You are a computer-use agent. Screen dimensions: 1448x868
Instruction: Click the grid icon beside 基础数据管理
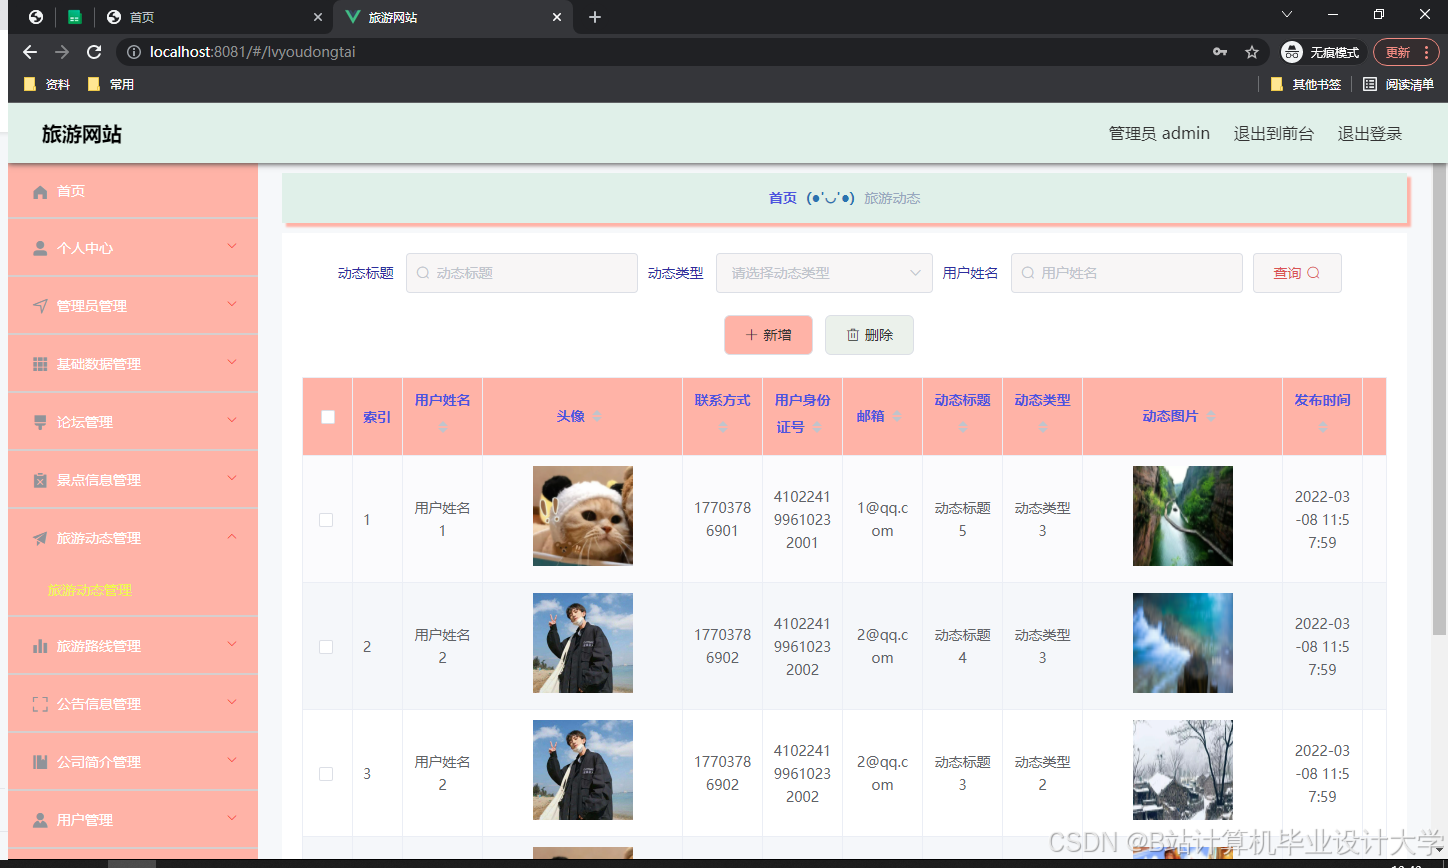(40, 364)
